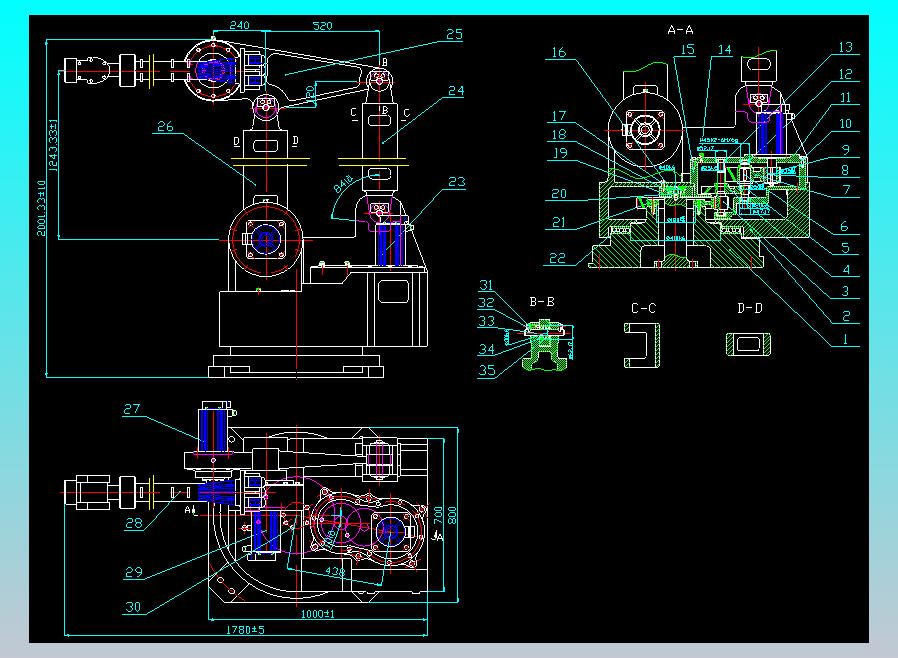Select part callout number 7

846,190
